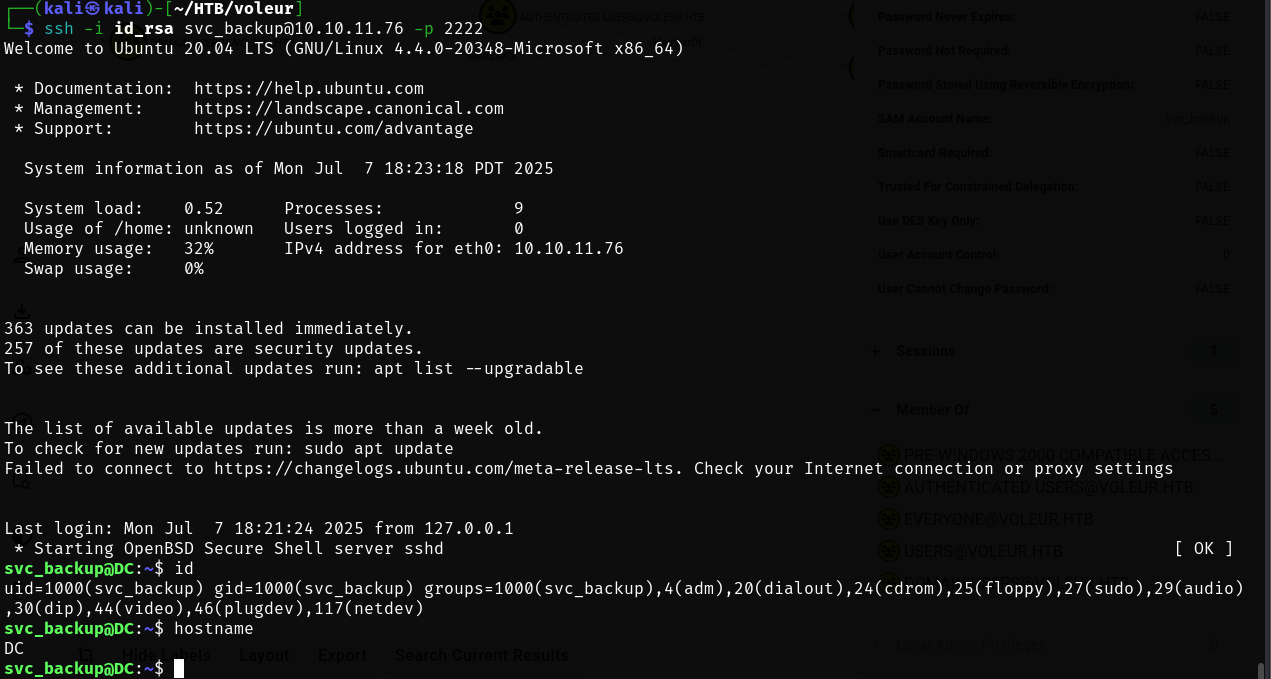Open the USERS@VOLEUR.HTB group entry
The width and height of the screenshot is (1271, 679).
click(983, 551)
